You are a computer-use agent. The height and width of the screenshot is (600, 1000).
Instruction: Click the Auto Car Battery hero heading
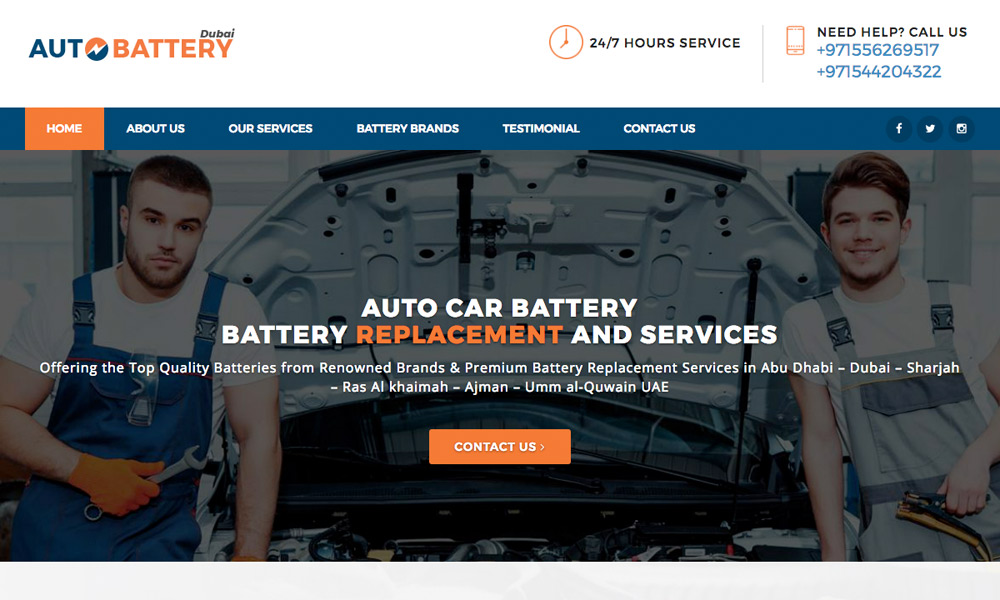point(499,308)
